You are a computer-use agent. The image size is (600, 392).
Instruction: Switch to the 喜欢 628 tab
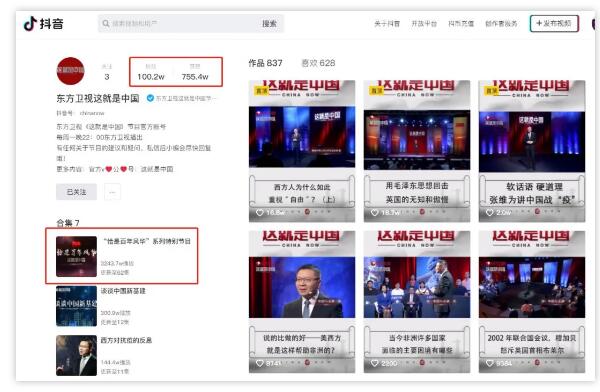318,63
